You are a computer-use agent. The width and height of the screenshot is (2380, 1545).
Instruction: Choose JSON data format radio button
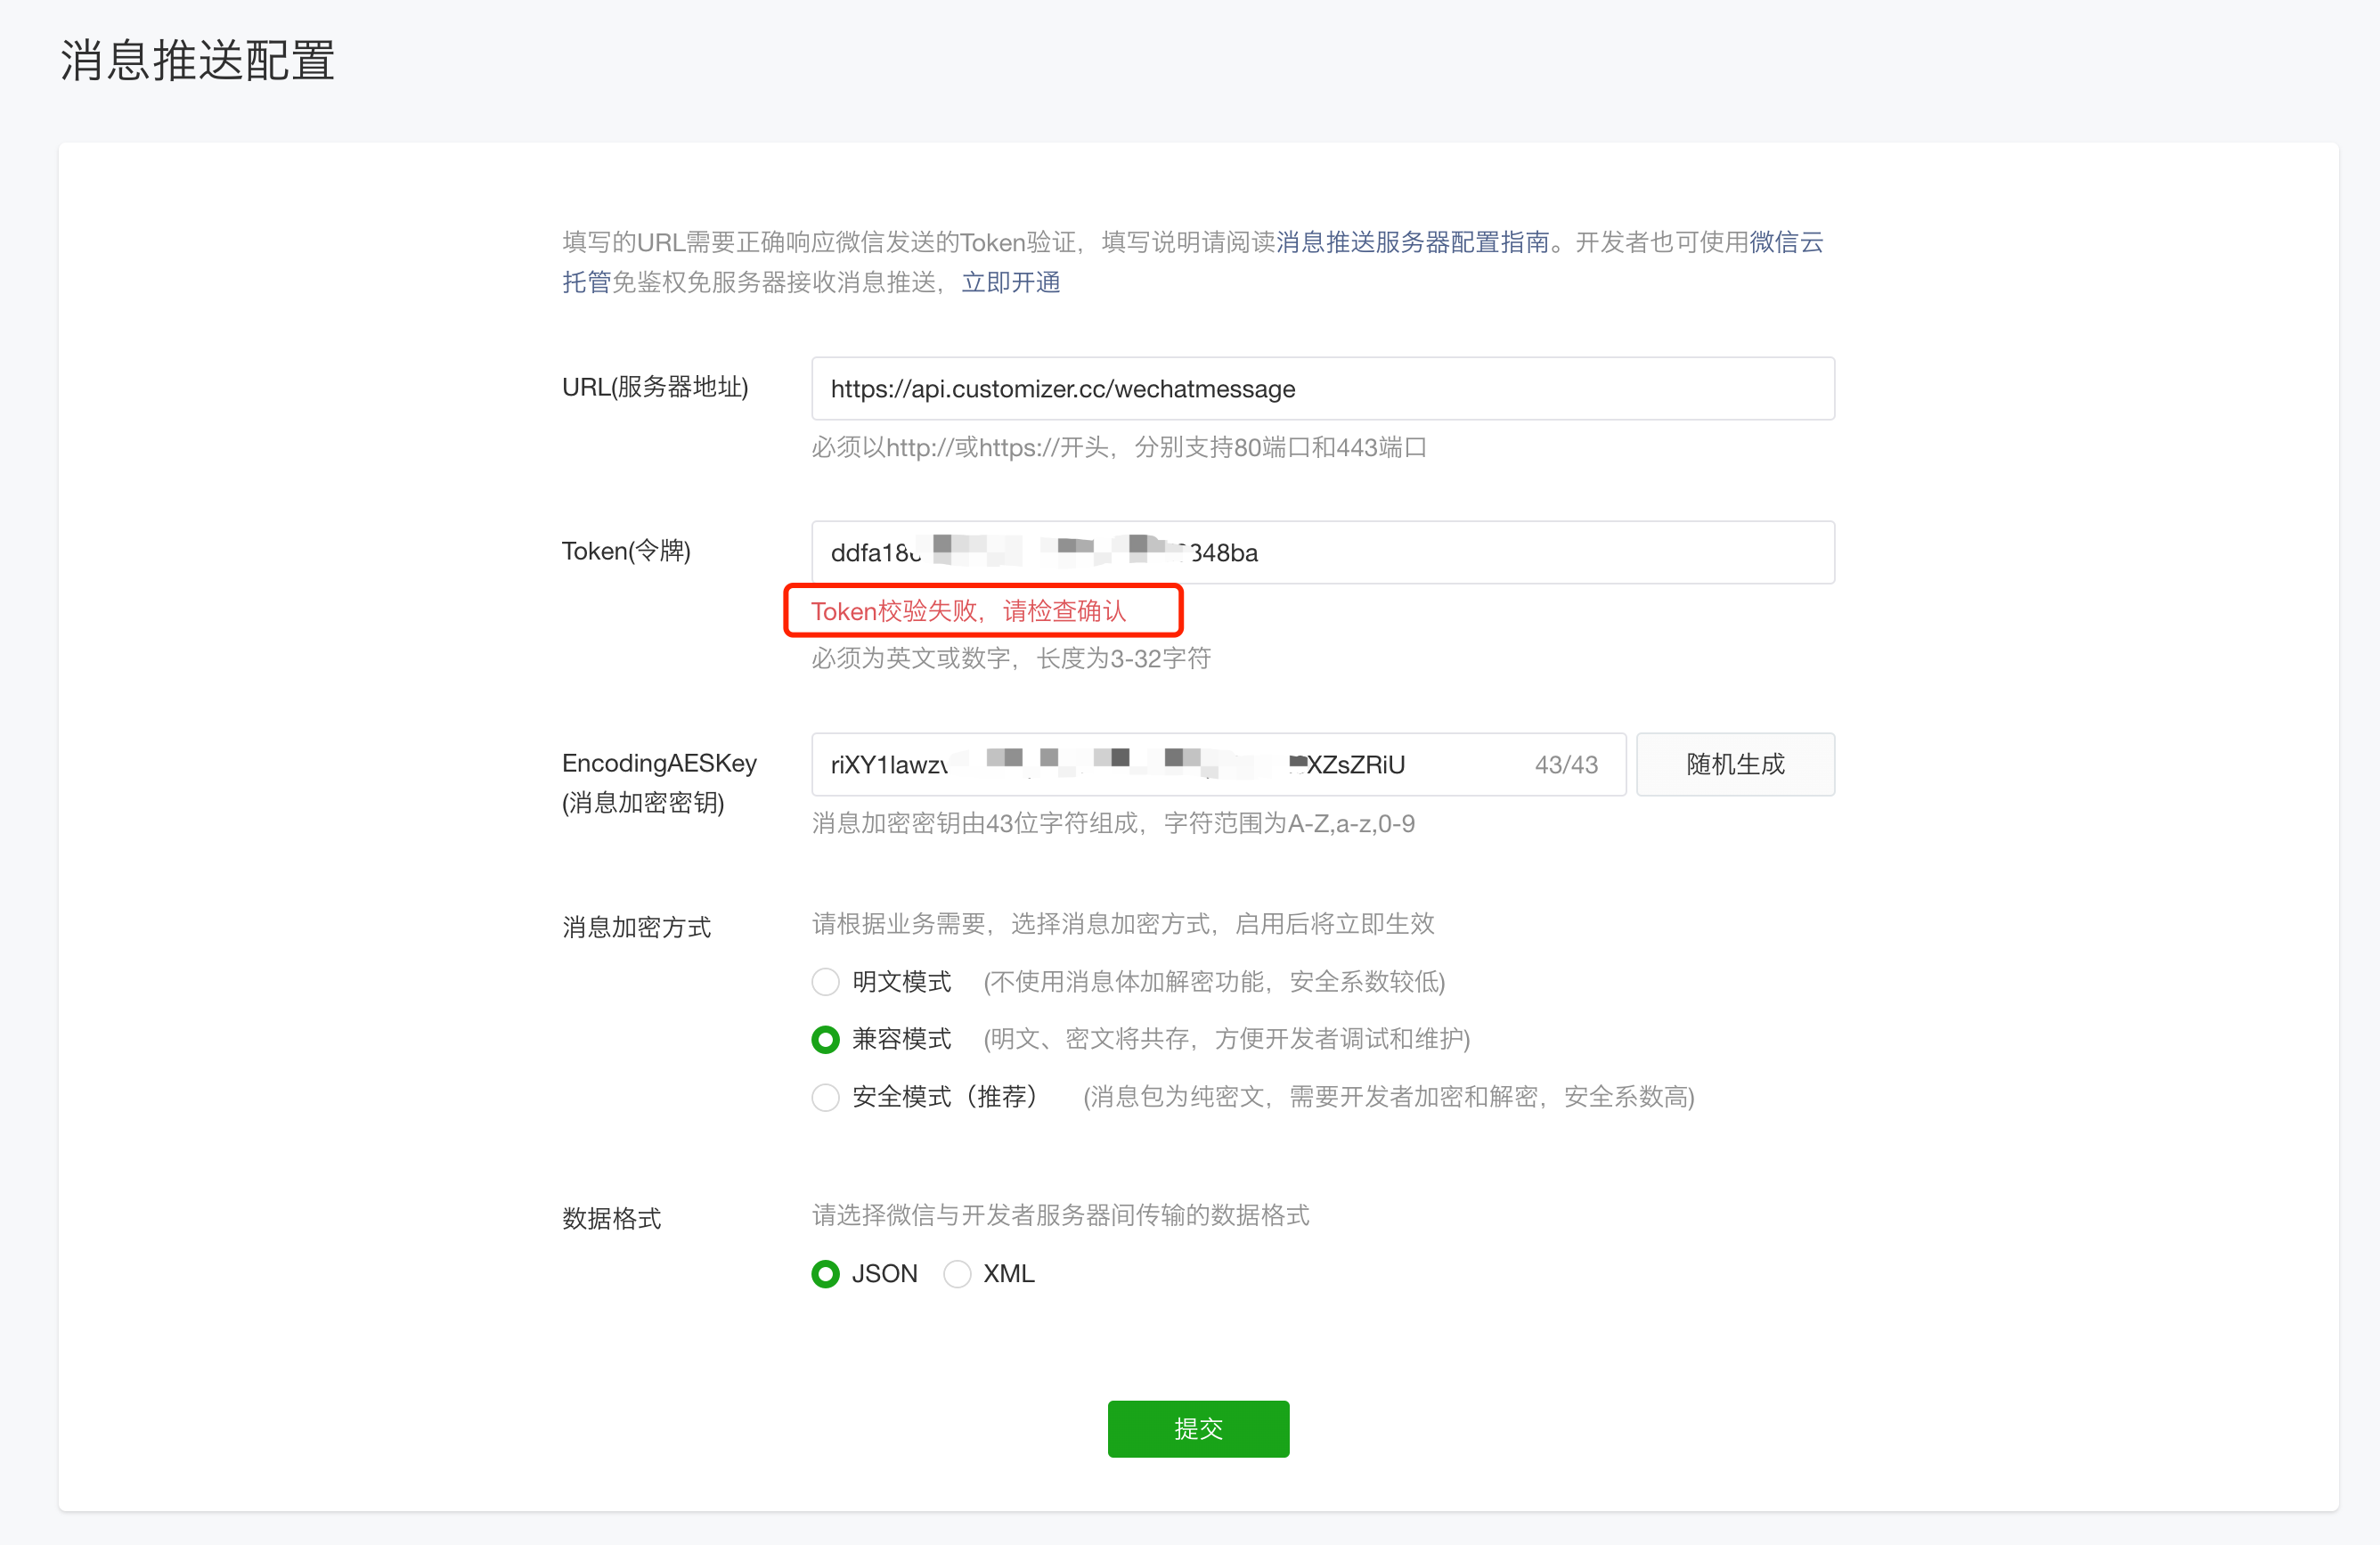tap(825, 1274)
